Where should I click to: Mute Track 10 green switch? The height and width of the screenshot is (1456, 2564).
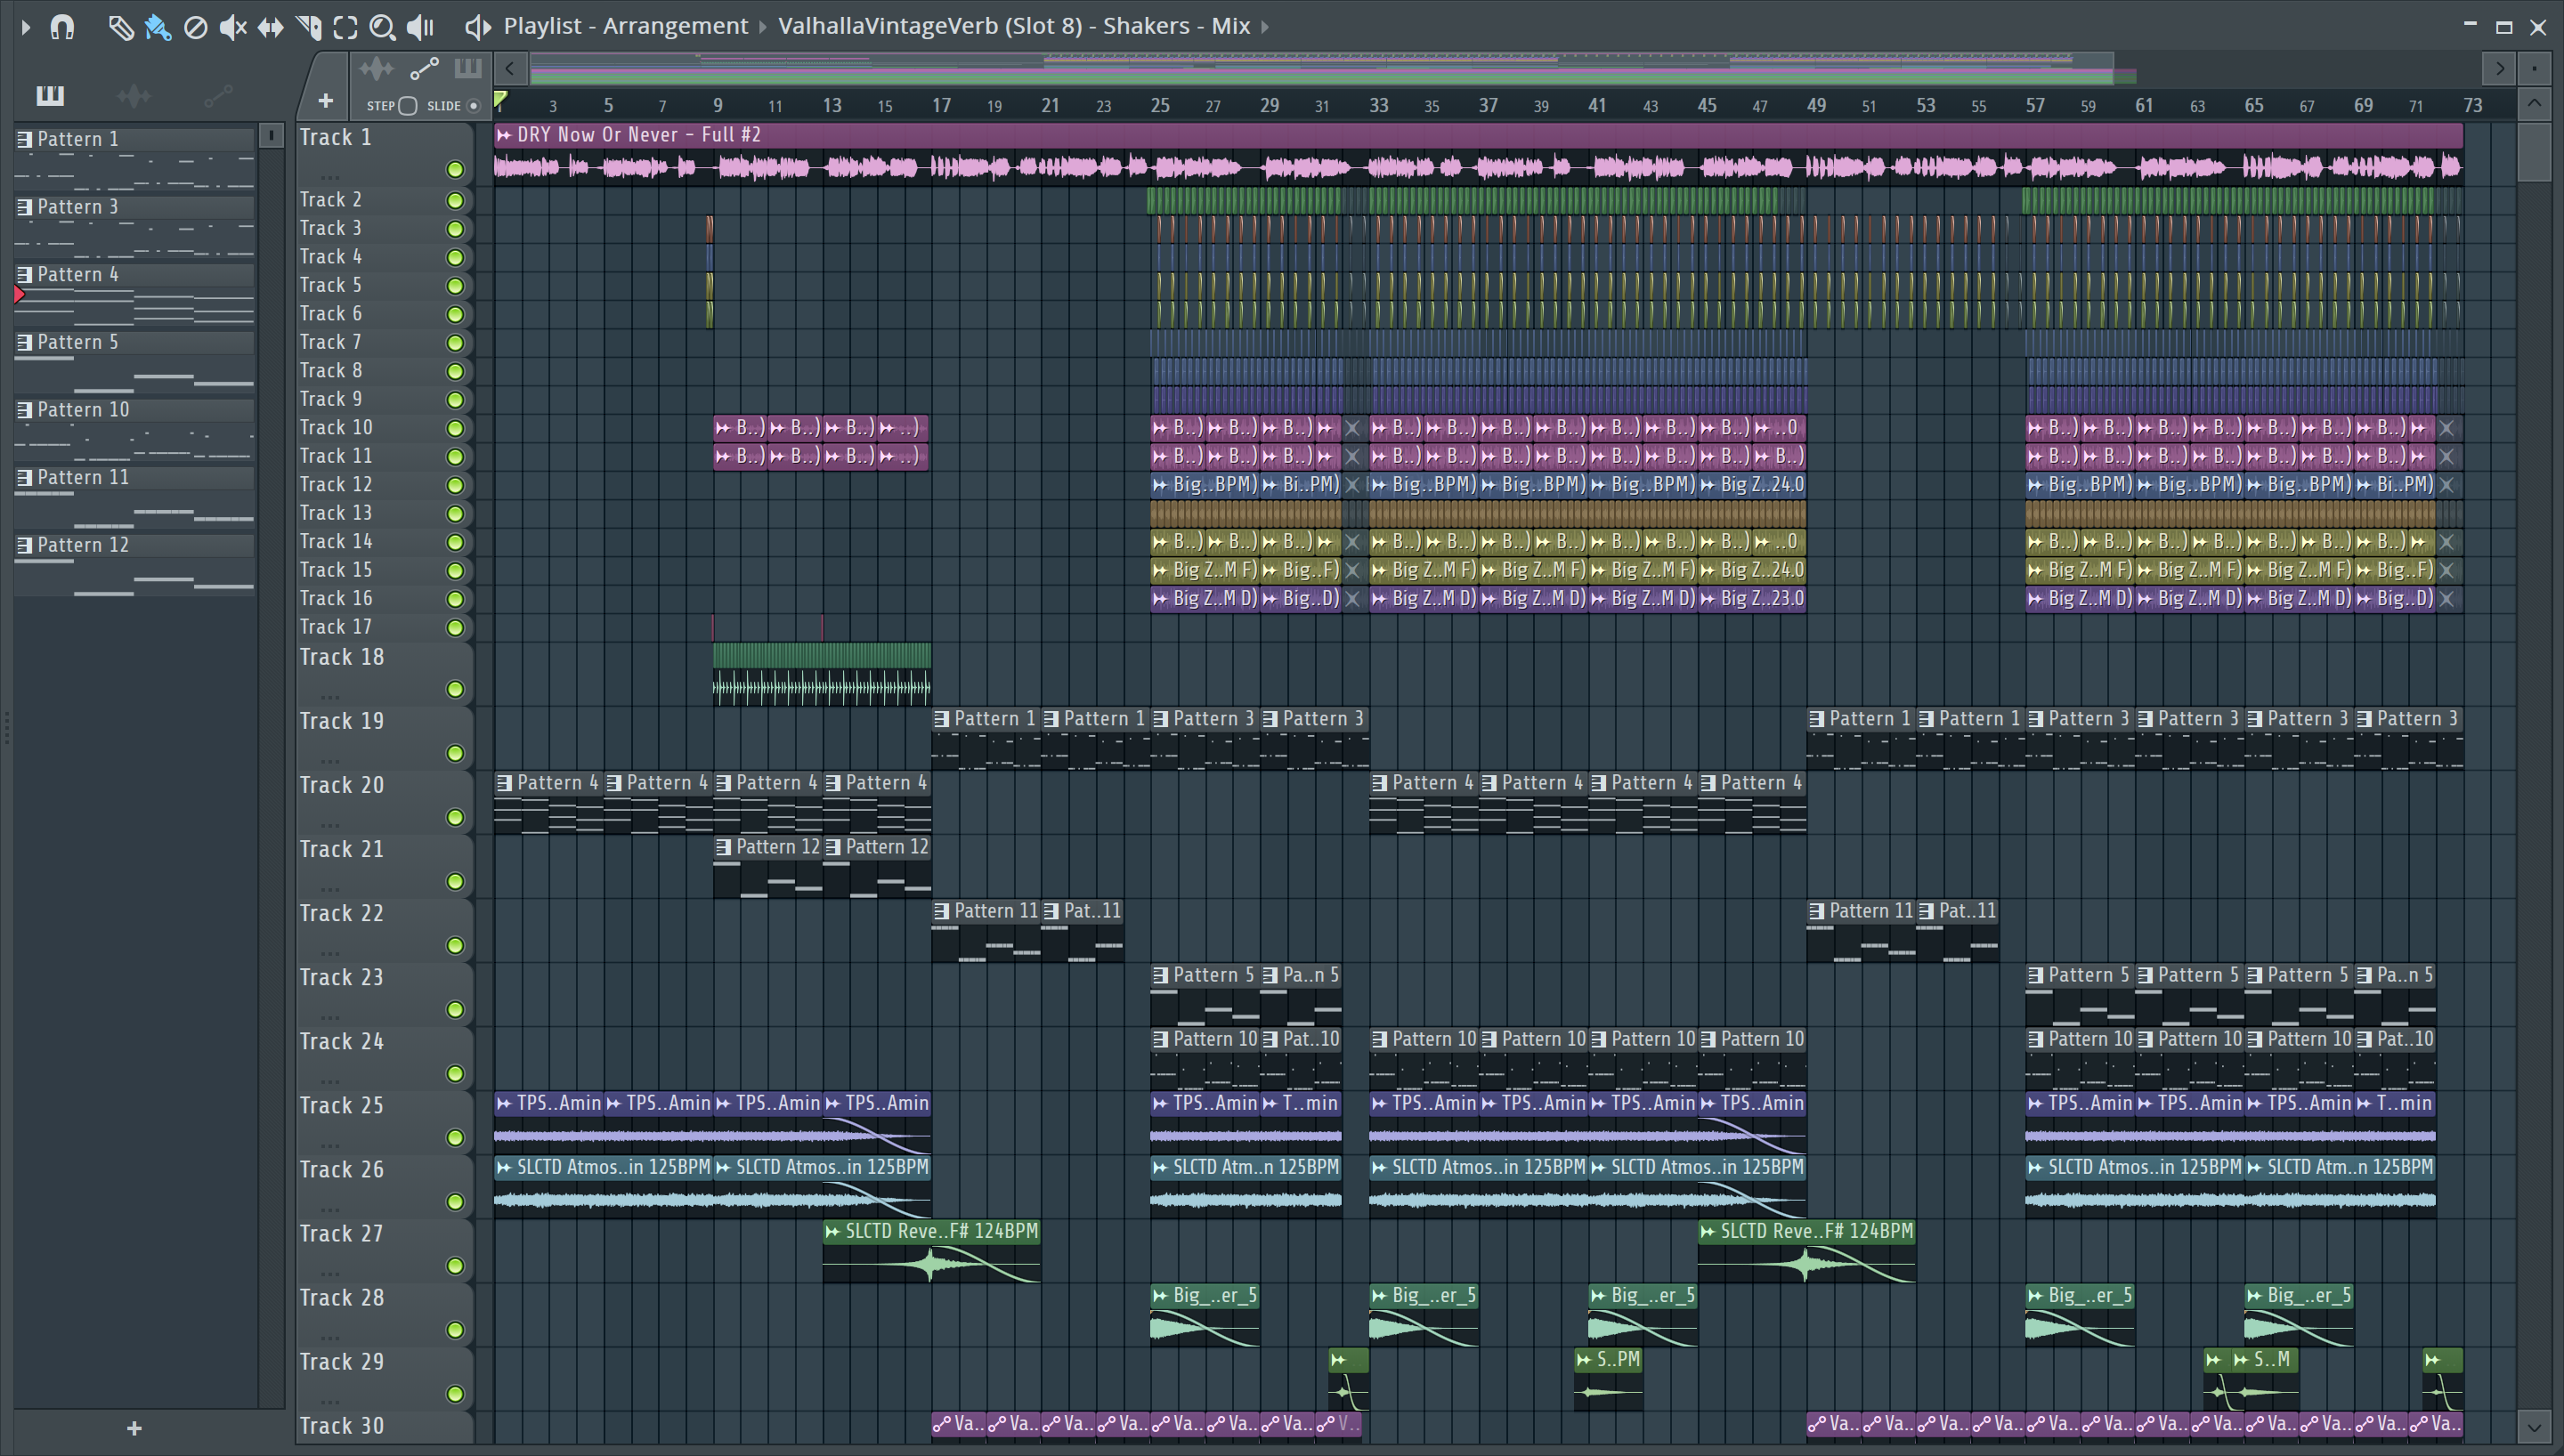[455, 428]
